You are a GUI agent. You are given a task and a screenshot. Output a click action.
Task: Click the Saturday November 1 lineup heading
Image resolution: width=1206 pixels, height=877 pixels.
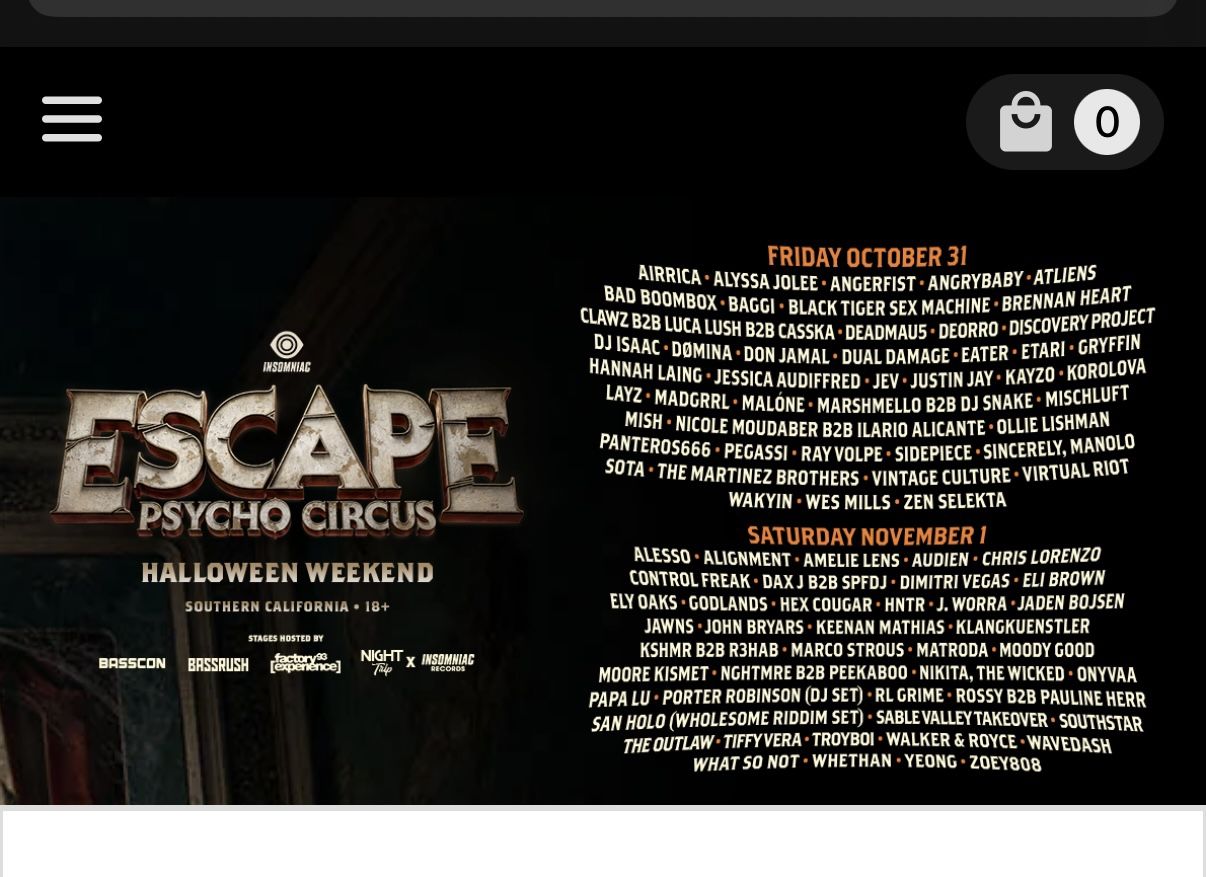[867, 534]
